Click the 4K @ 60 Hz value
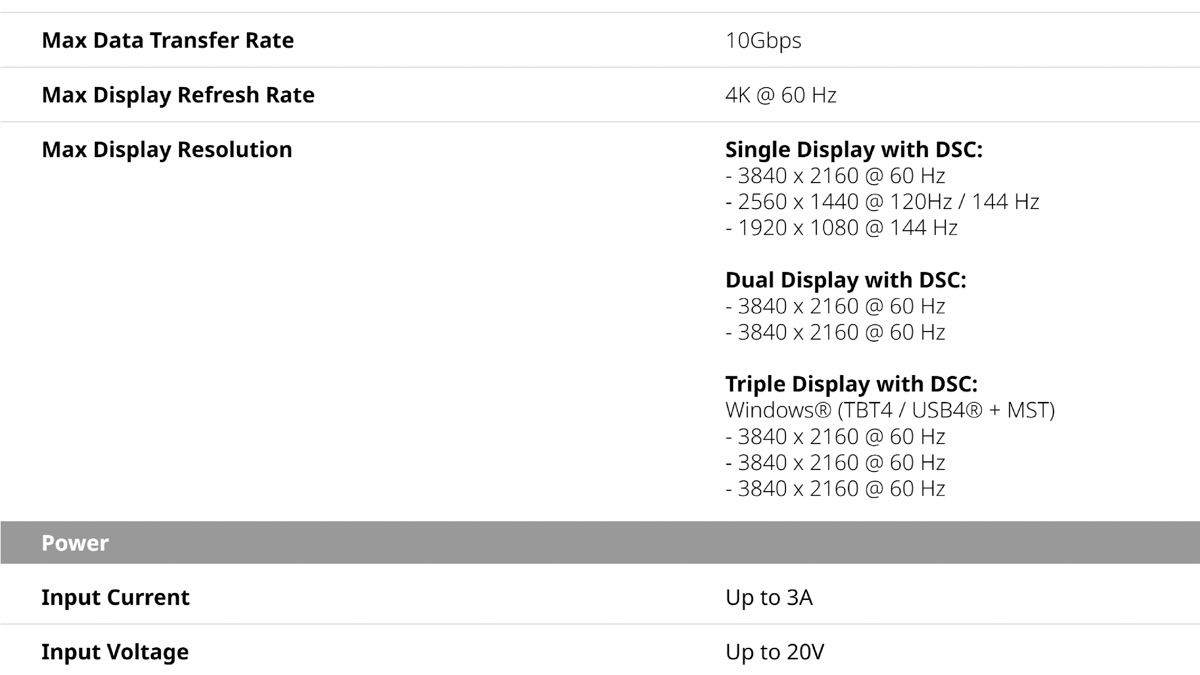This screenshot has height=675, width=1200. pos(781,96)
